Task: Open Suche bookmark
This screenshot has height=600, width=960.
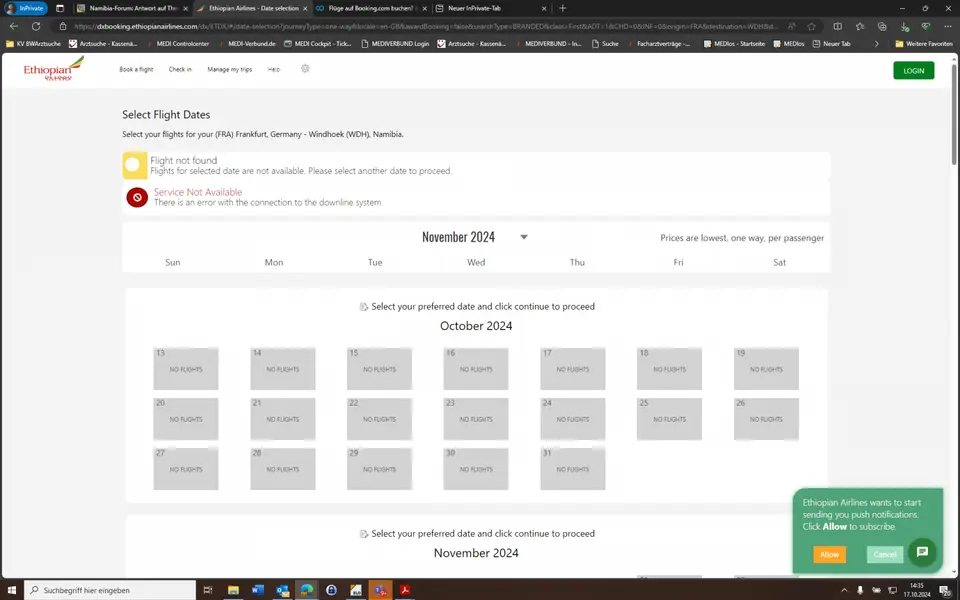Action: pyautogui.click(x=605, y=43)
